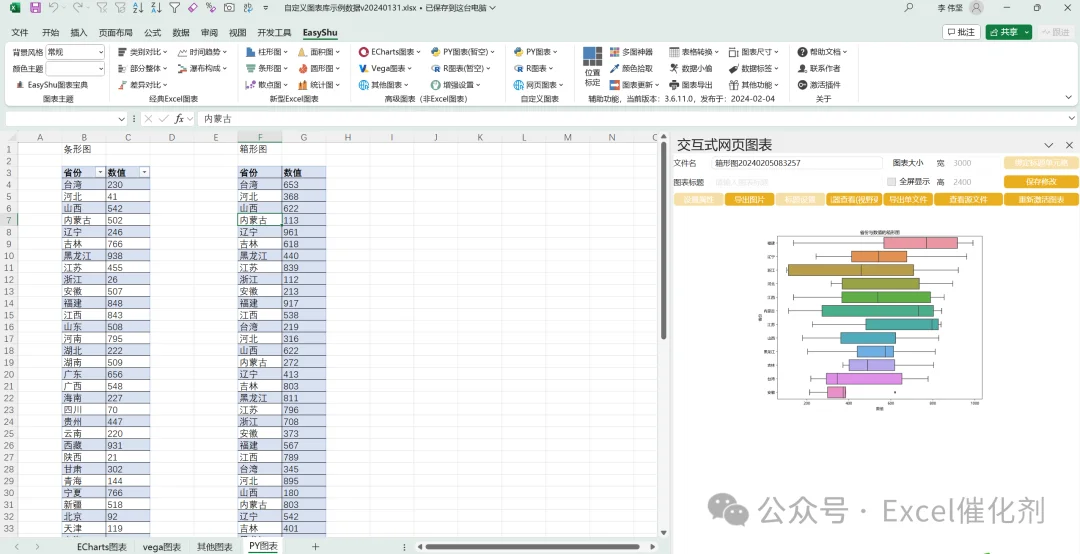Screen dimensions: 1080x554
Task: Switch to the 插入 ribbon tab
Action: pos(79,32)
